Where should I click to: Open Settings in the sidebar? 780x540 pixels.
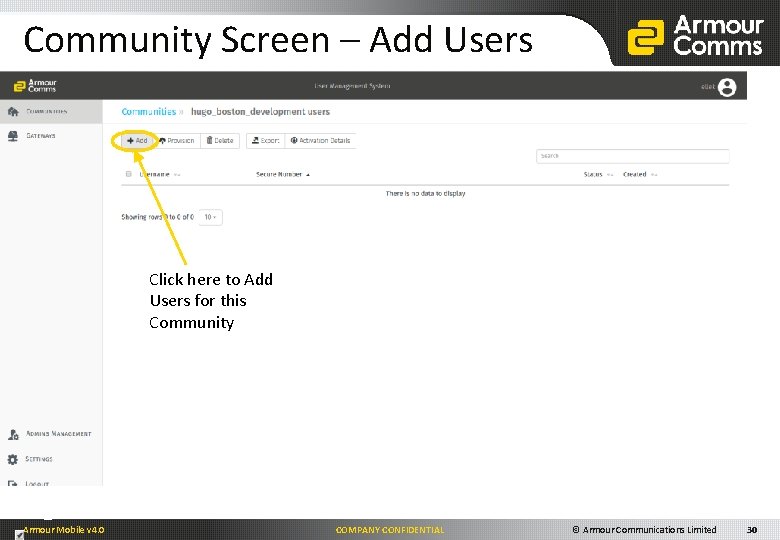click(x=51, y=459)
